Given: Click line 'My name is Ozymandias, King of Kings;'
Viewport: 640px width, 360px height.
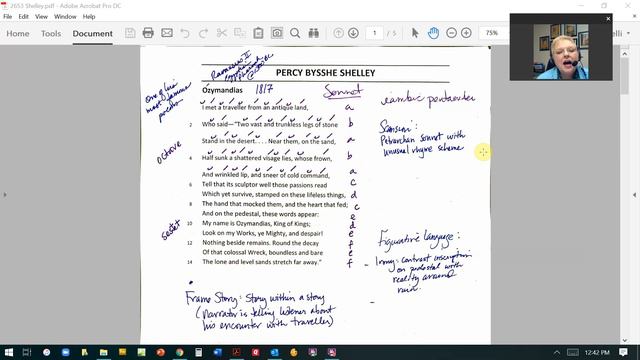Looking at the screenshot, I should [256, 224].
